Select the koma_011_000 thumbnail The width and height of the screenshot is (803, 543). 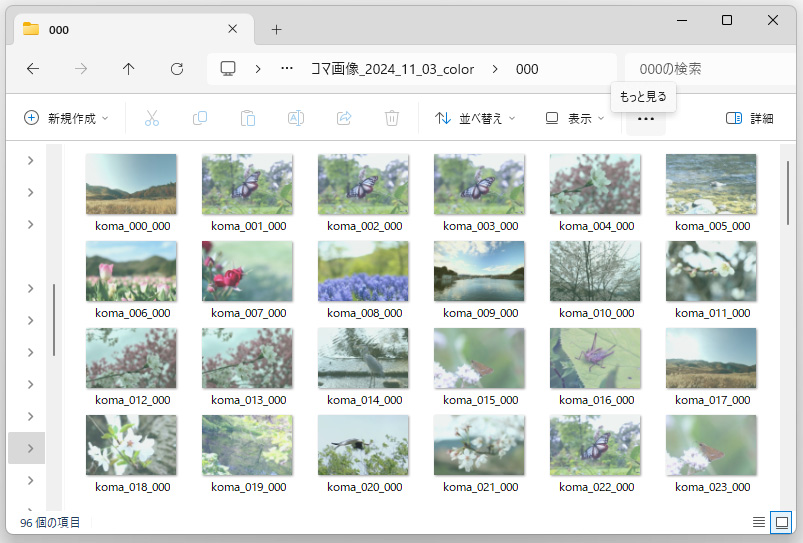click(711, 271)
